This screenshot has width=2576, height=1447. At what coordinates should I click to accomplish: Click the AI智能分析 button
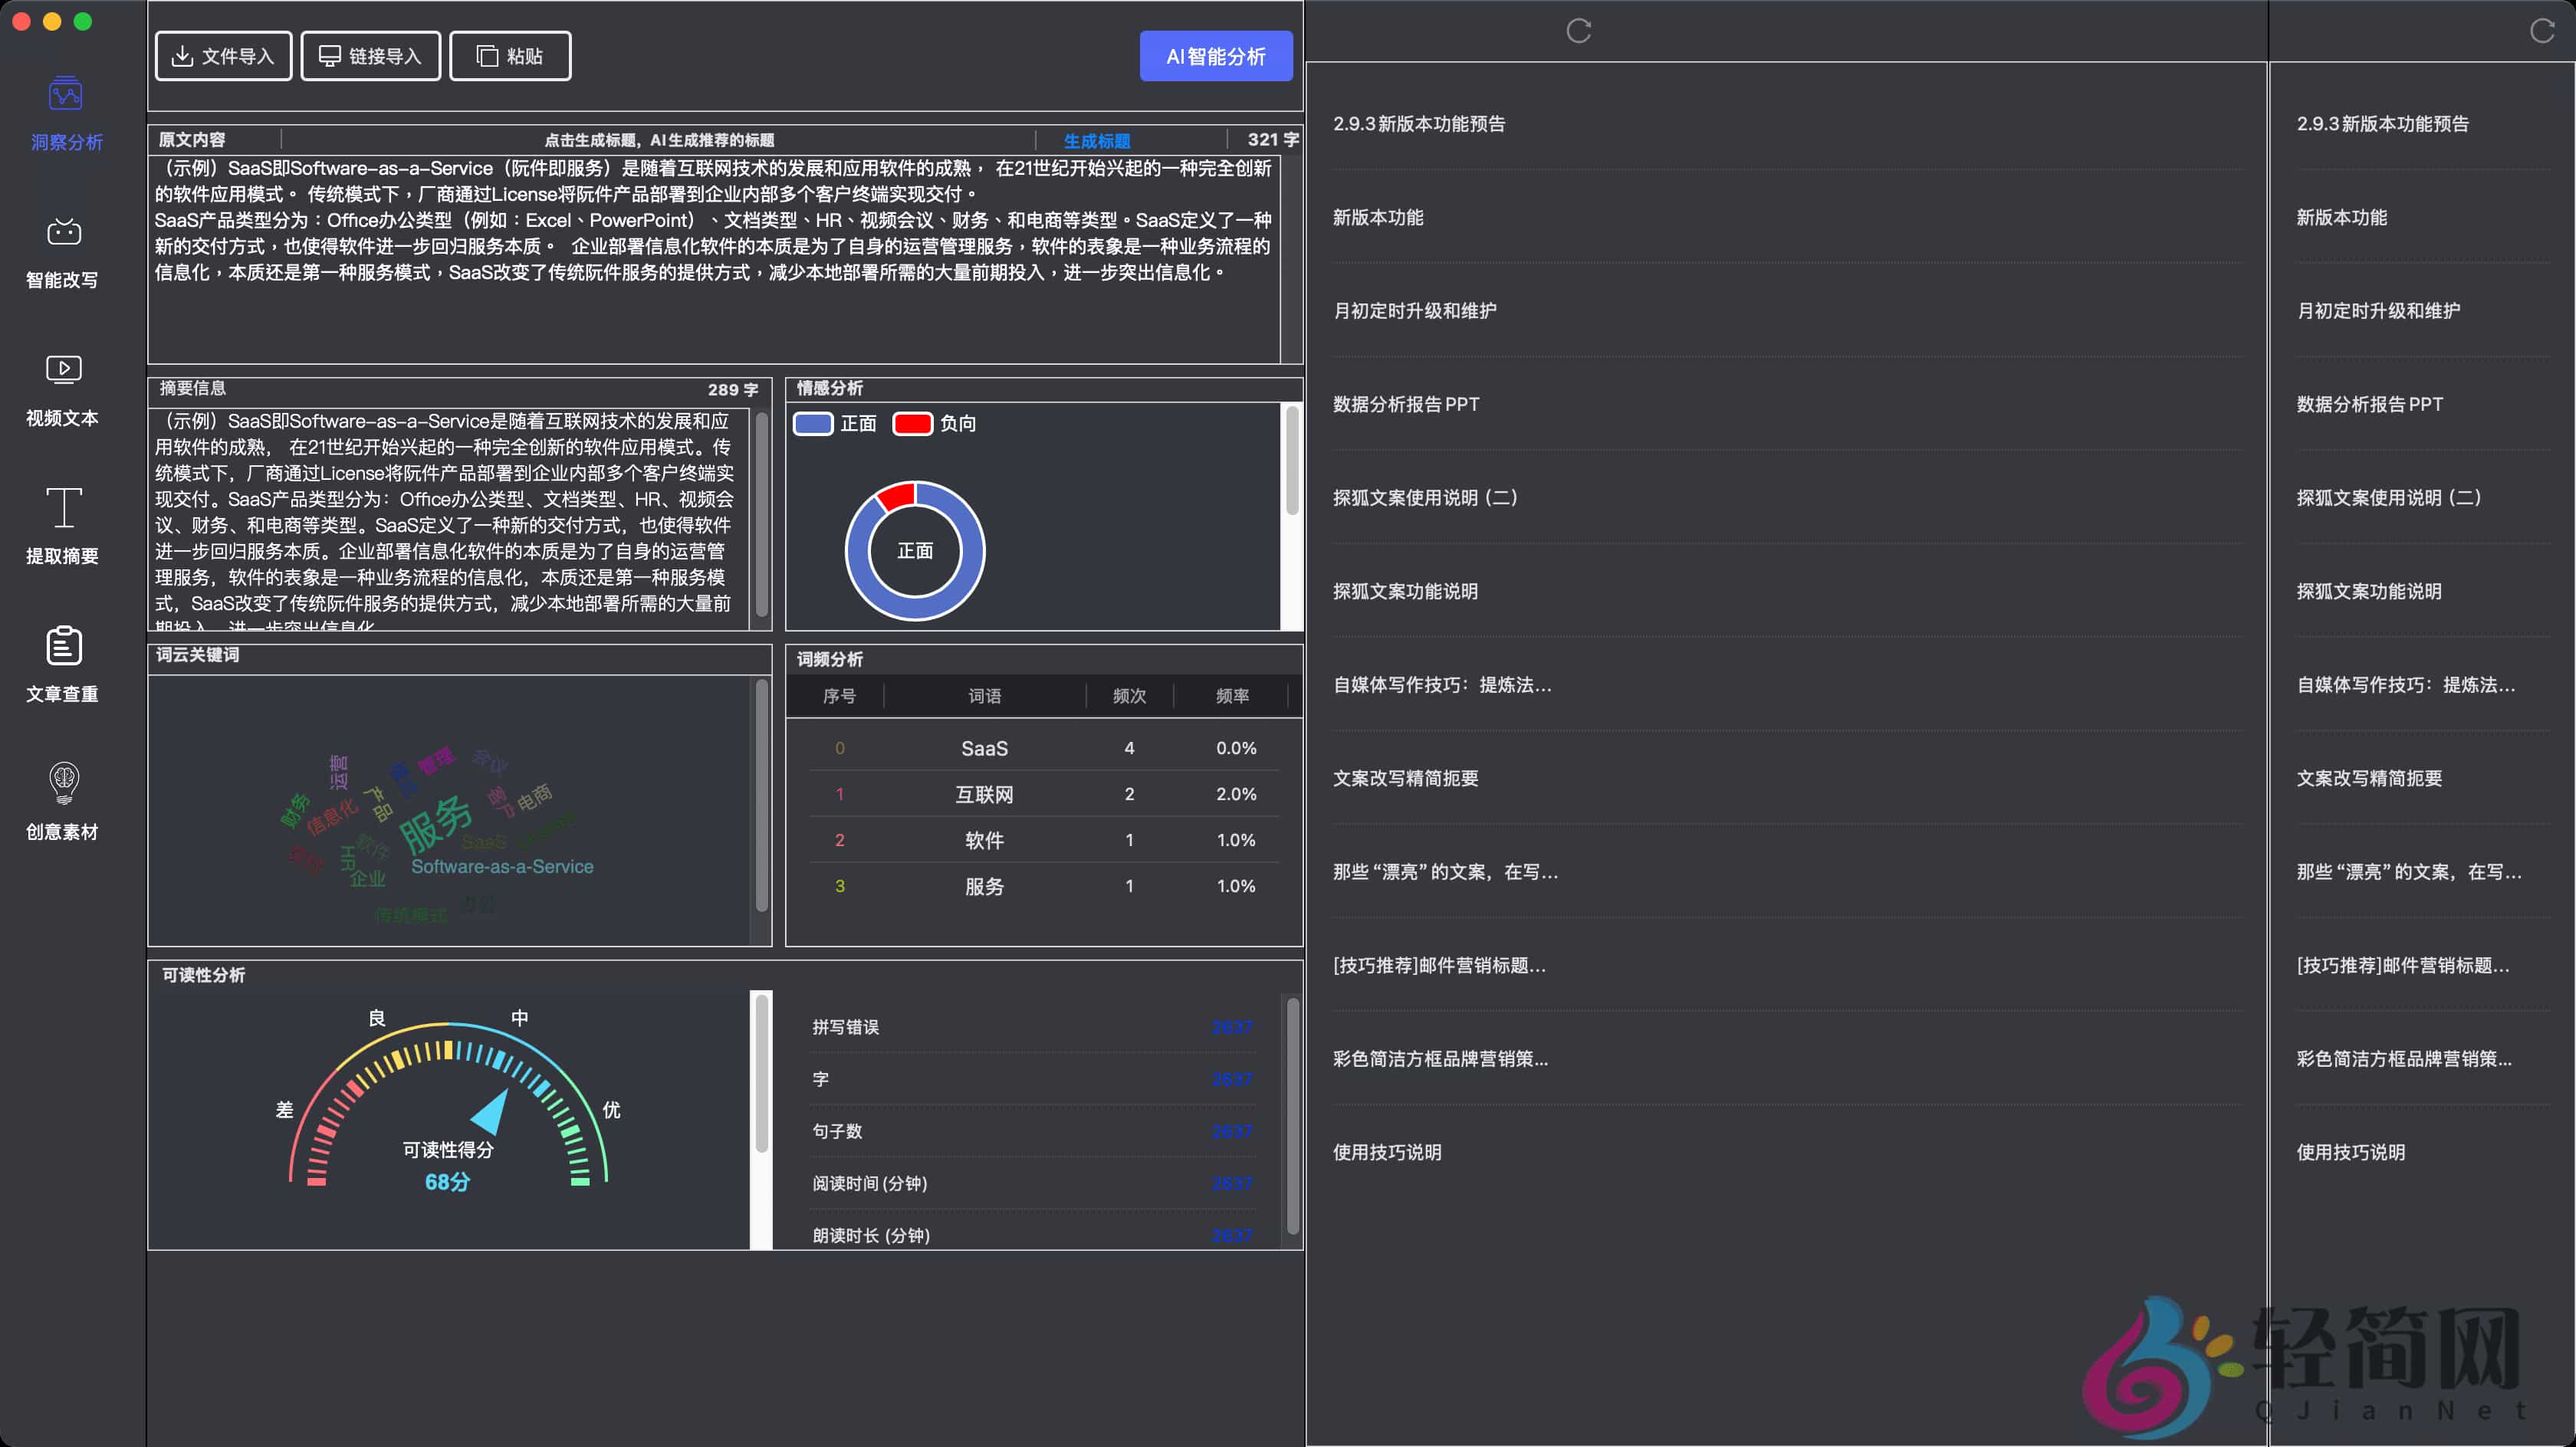pos(1215,56)
